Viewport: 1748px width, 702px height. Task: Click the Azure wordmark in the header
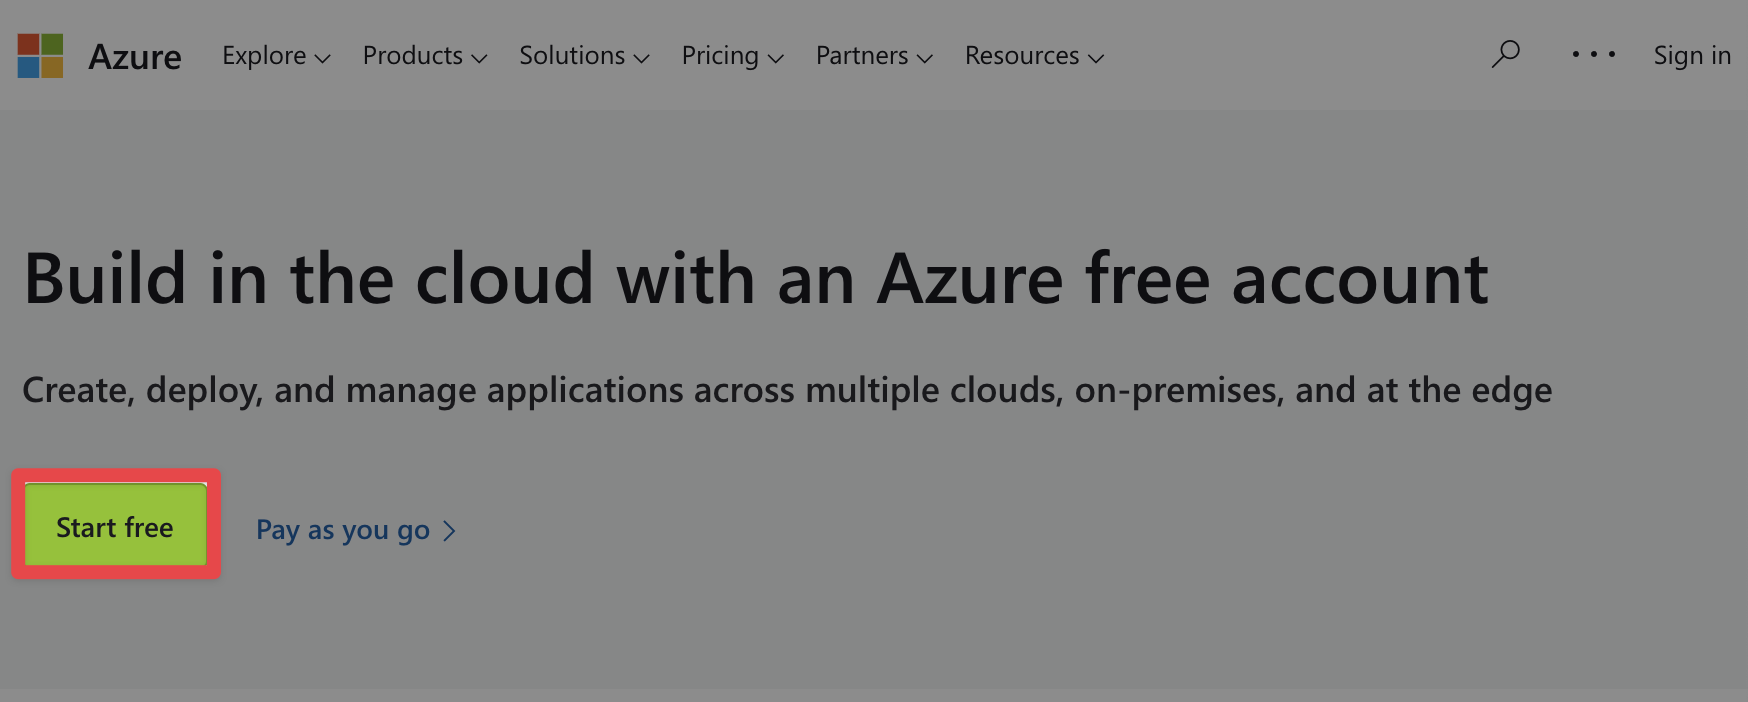134,57
